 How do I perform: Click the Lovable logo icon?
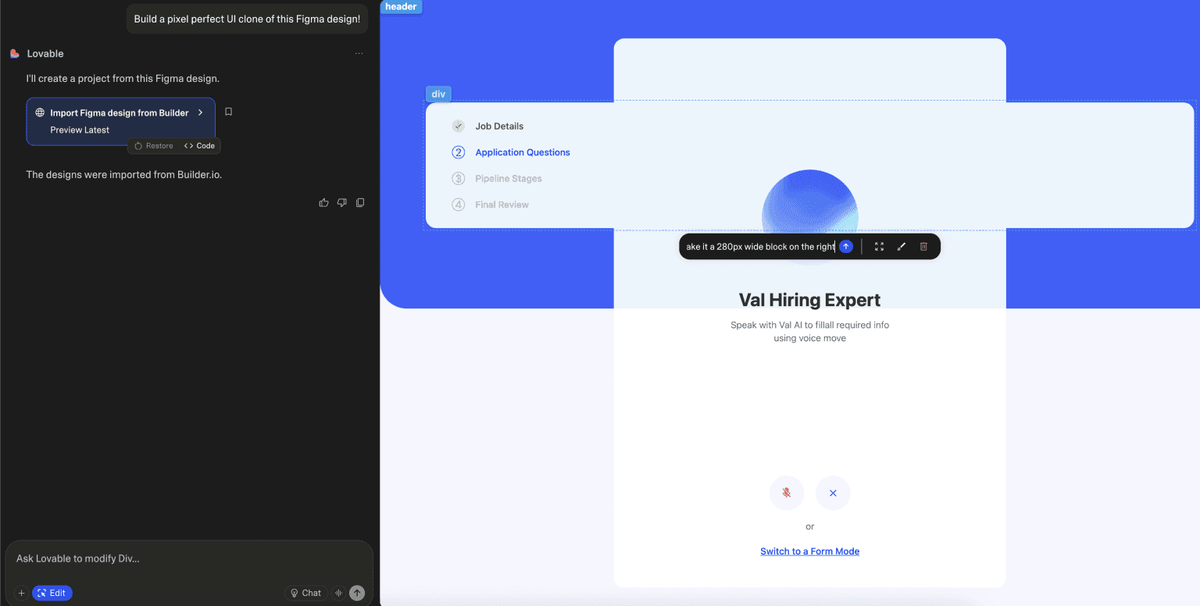coord(13,53)
